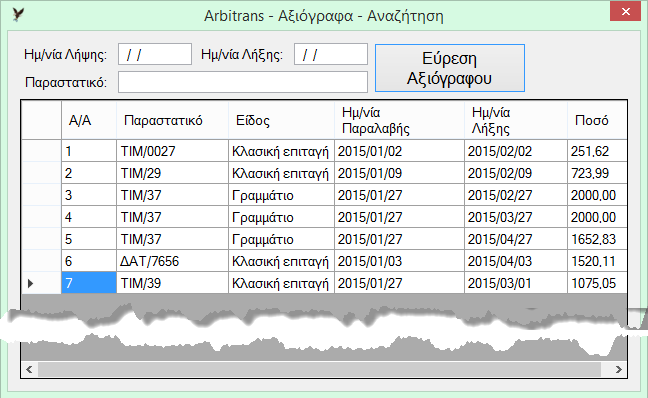Select receipt date cell 2015/01/03
Image resolution: width=648 pixels, height=398 pixels.
click(x=399, y=261)
